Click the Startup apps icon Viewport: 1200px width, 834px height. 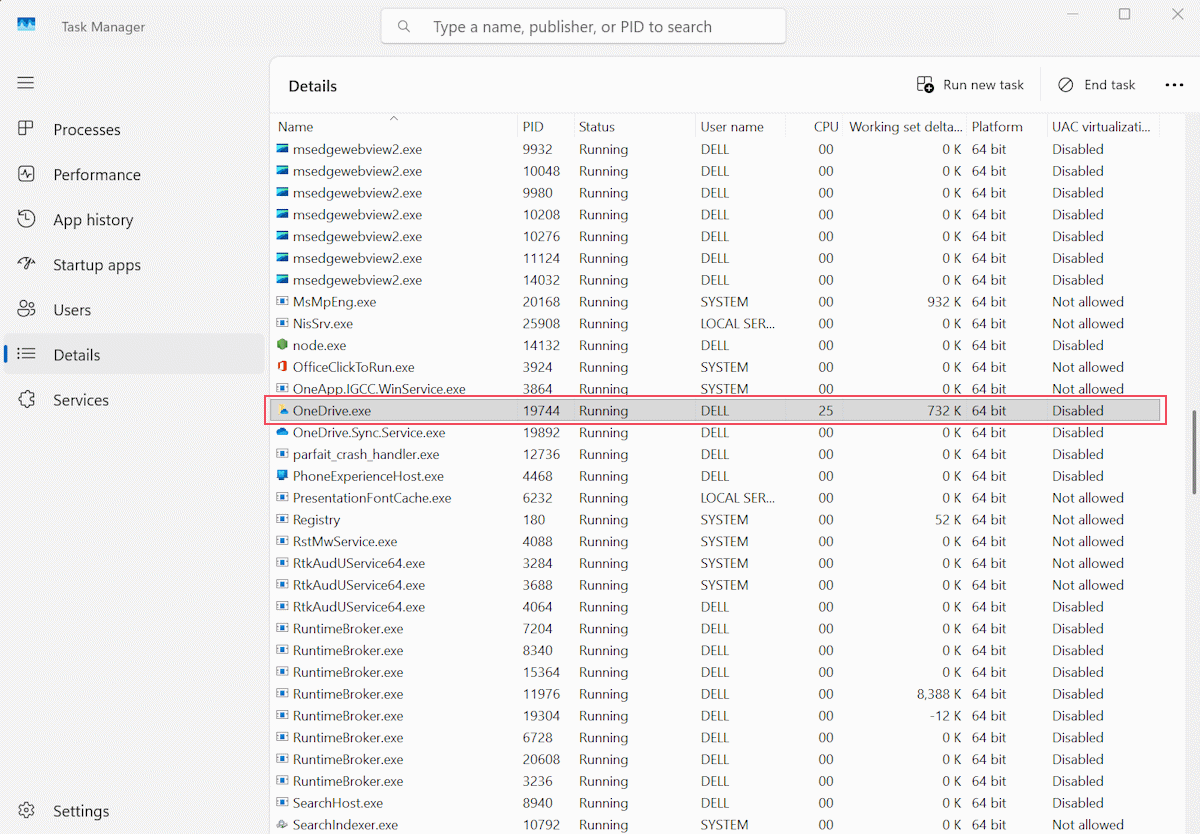click(x=27, y=264)
